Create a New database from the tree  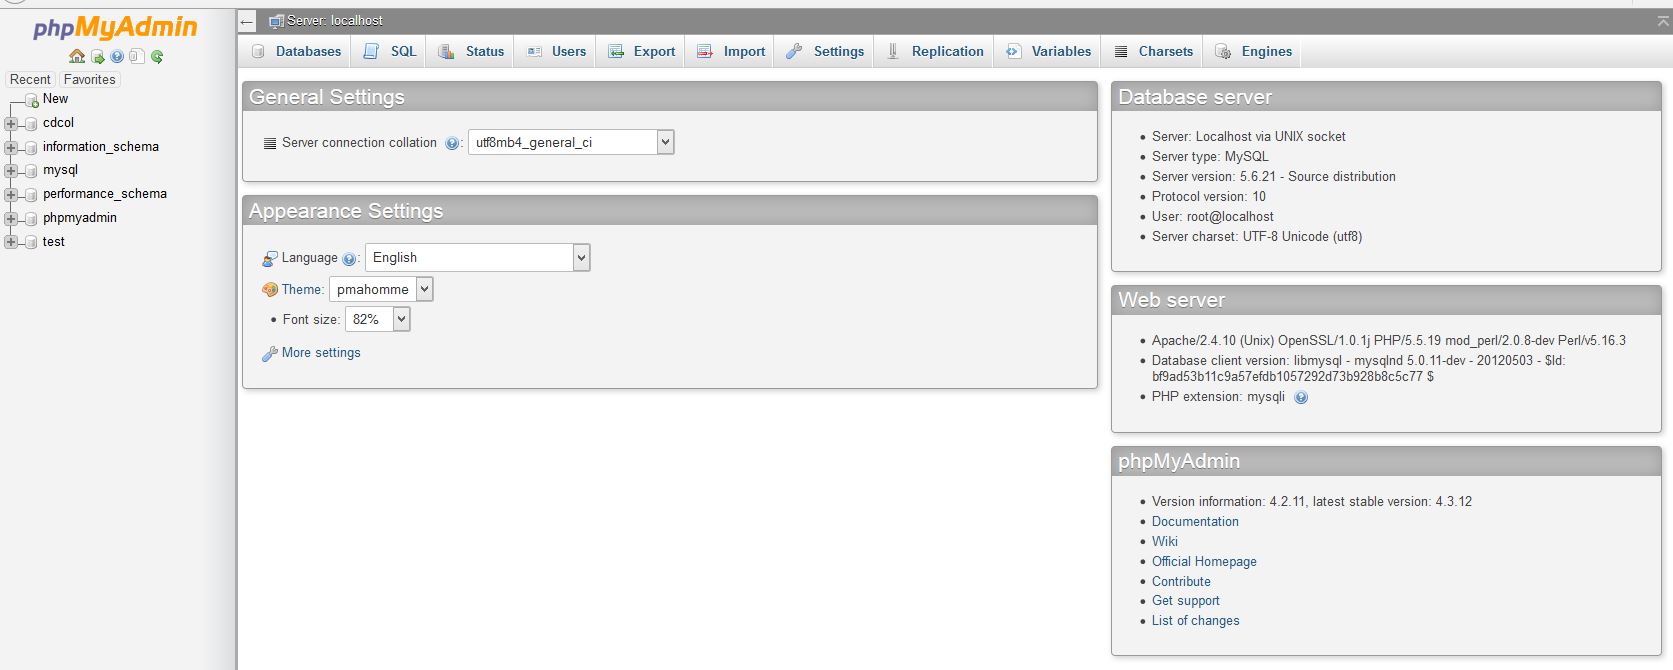(55, 99)
